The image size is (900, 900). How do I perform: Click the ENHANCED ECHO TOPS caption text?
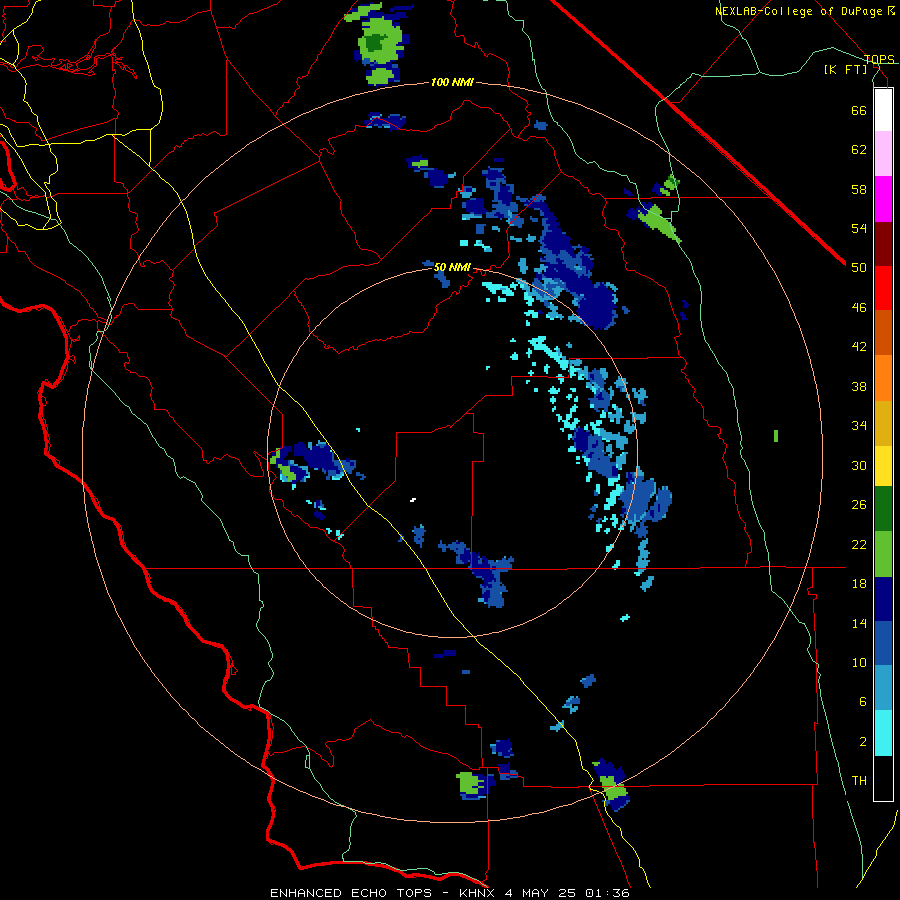pyautogui.click(x=351, y=893)
